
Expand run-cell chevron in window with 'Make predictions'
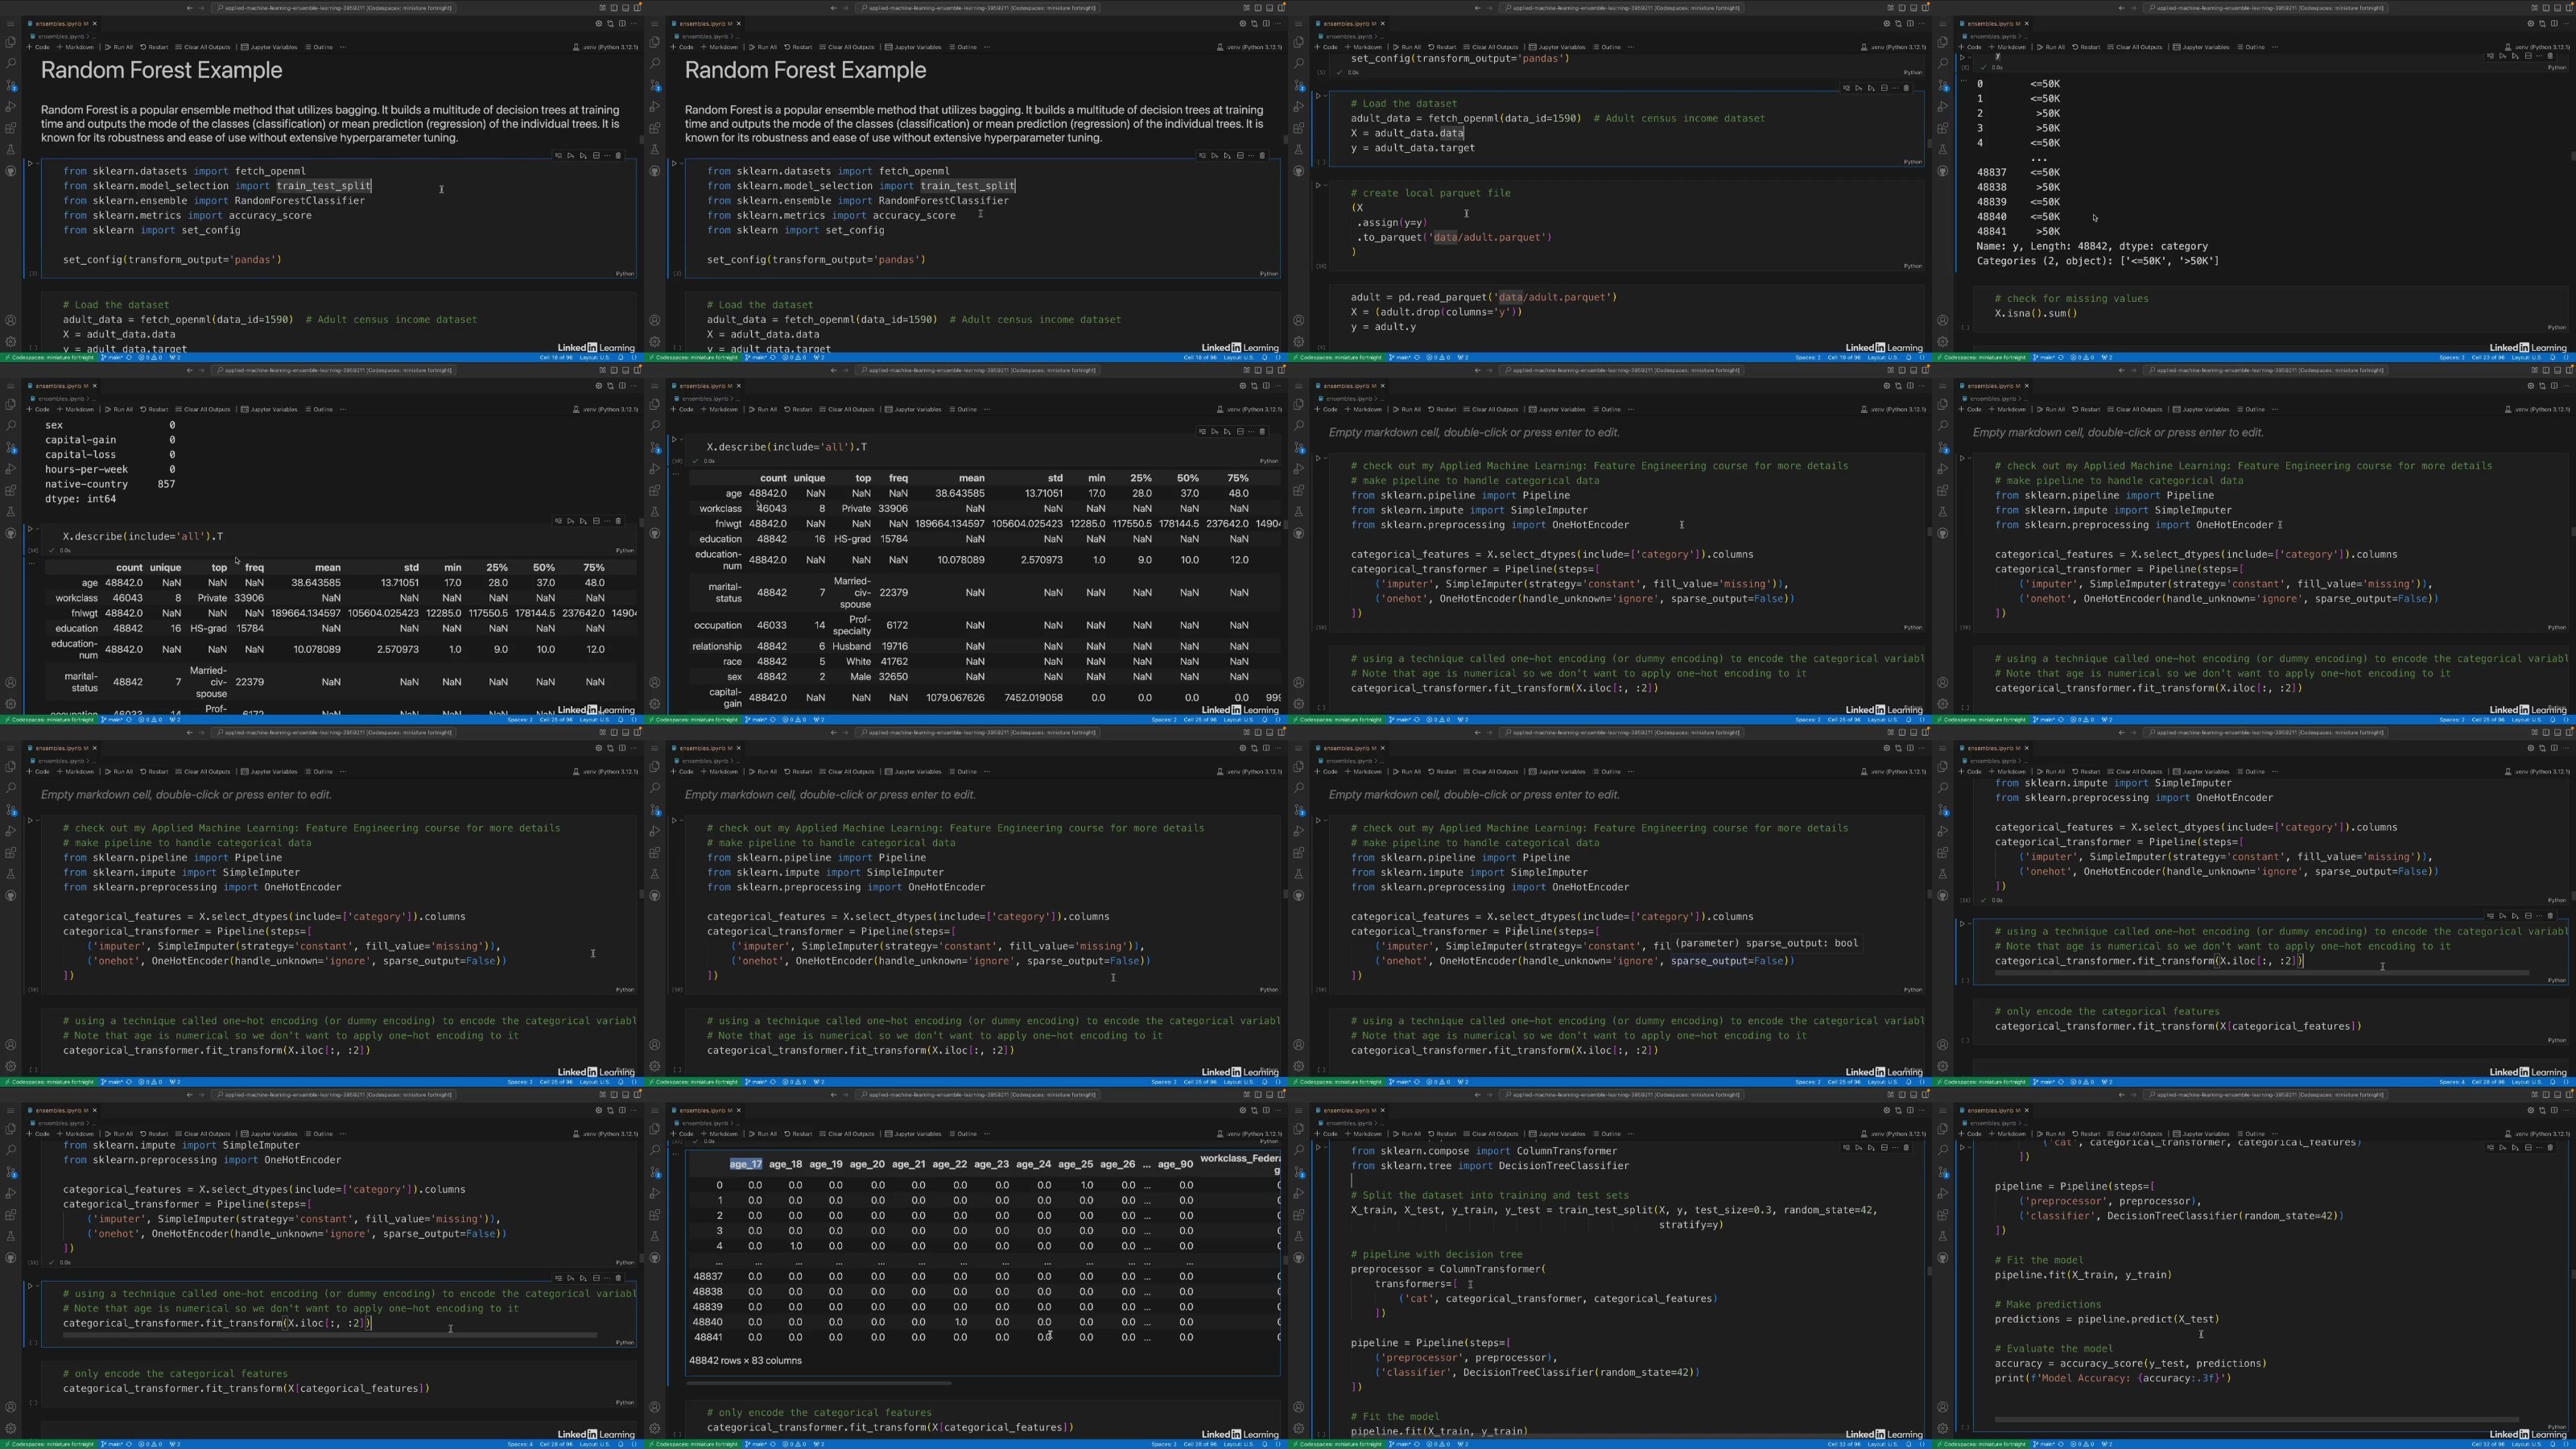1969,1147
